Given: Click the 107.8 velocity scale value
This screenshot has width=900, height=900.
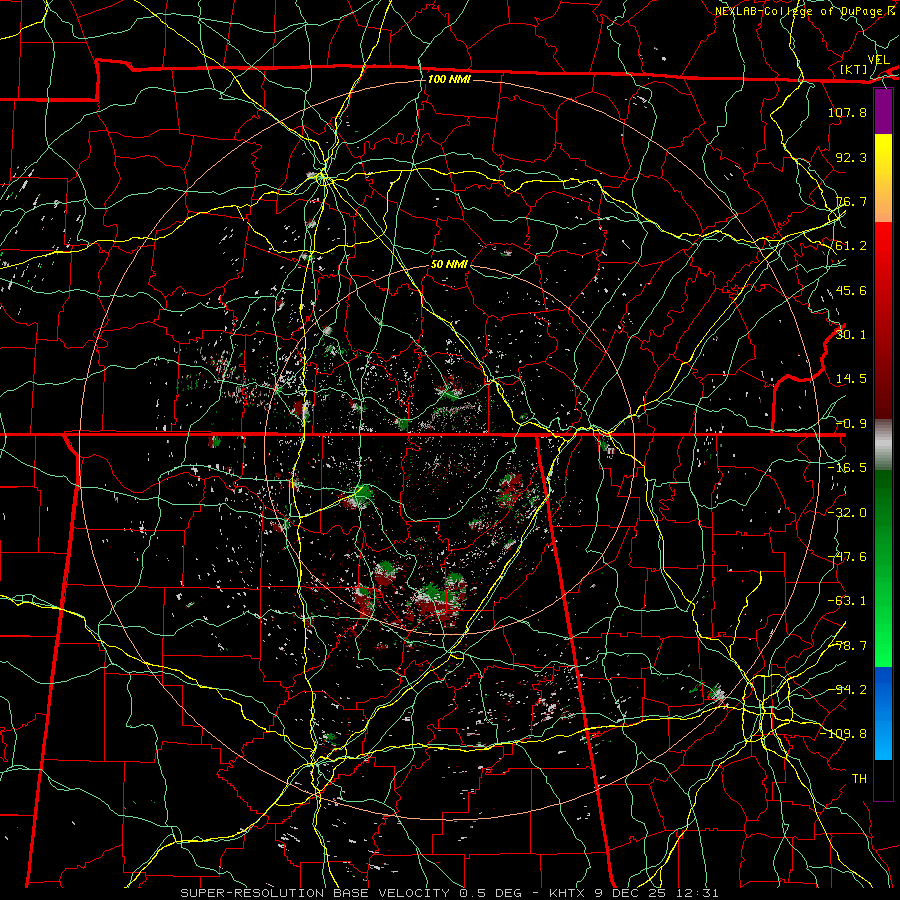Looking at the screenshot, I should tap(847, 112).
